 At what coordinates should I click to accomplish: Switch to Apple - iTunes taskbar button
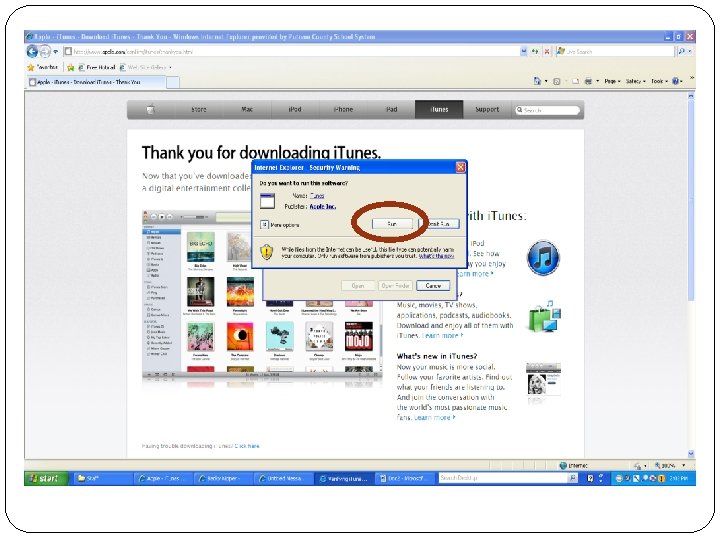point(163,478)
